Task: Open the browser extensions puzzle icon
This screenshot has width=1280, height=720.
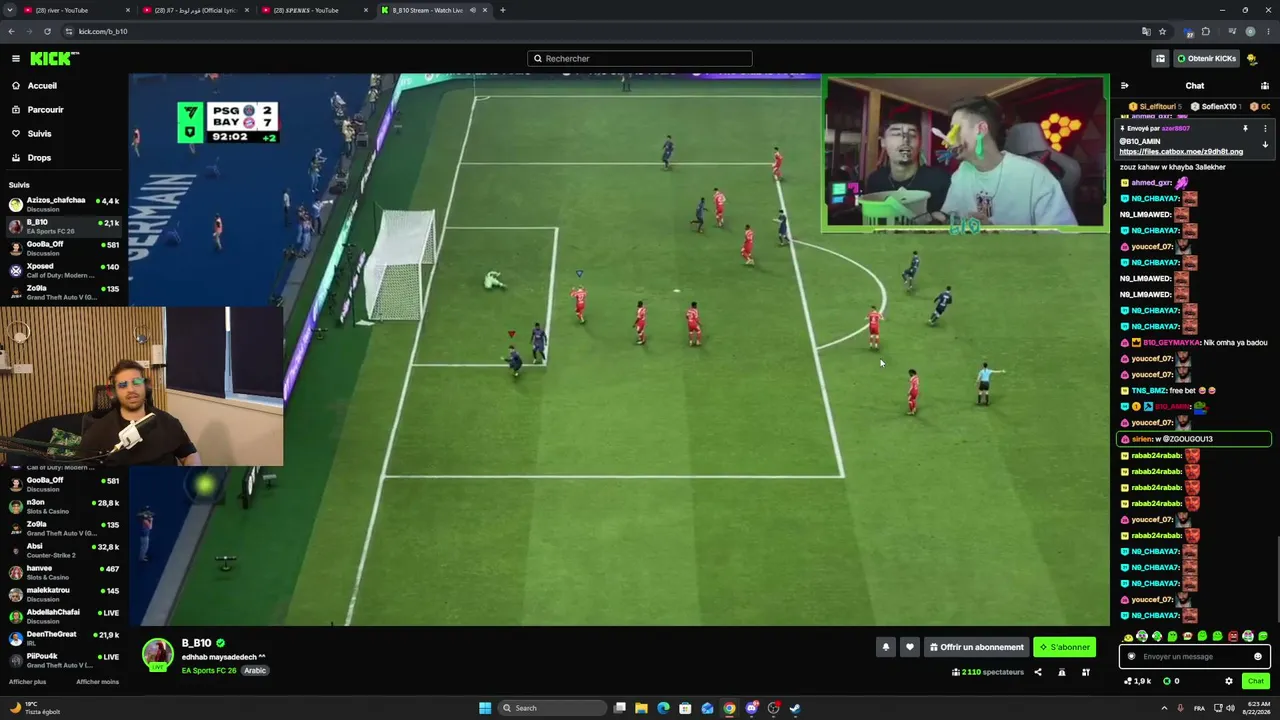Action: coord(1206,31)
